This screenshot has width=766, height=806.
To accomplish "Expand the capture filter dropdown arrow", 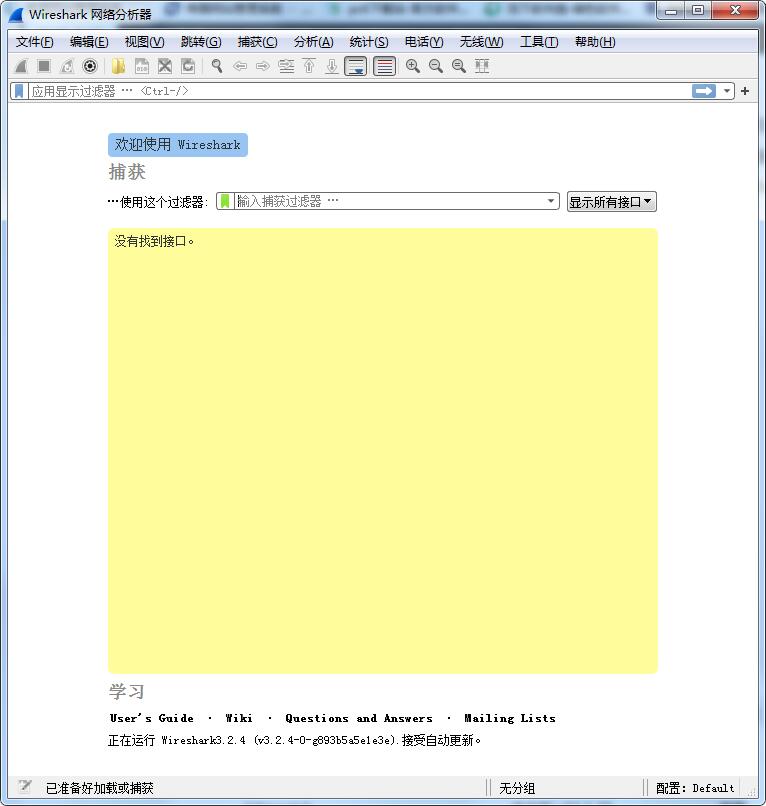I will coord(551,201).
